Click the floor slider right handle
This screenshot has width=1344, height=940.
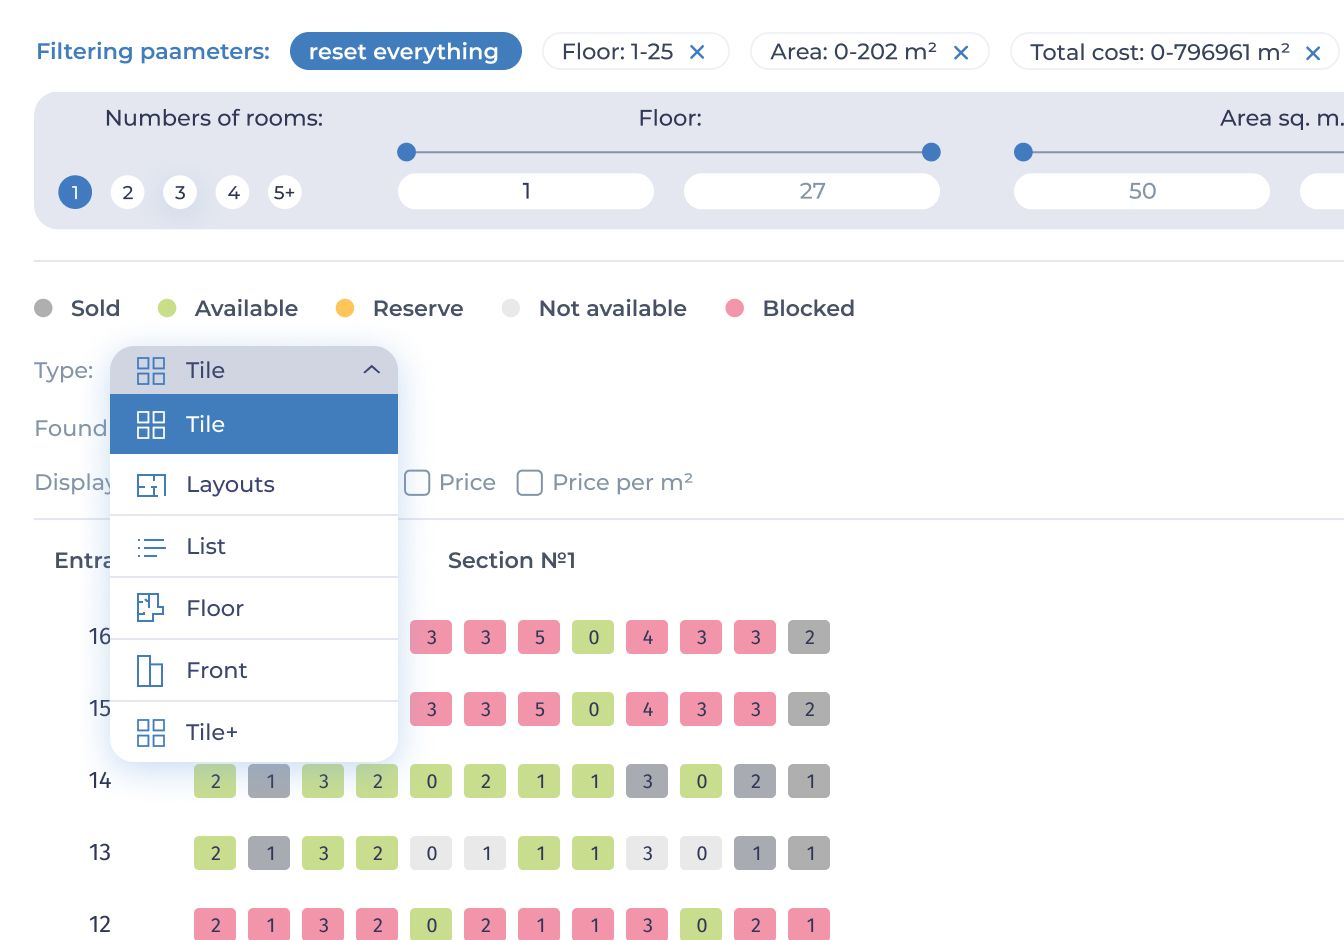pos(931,152)
